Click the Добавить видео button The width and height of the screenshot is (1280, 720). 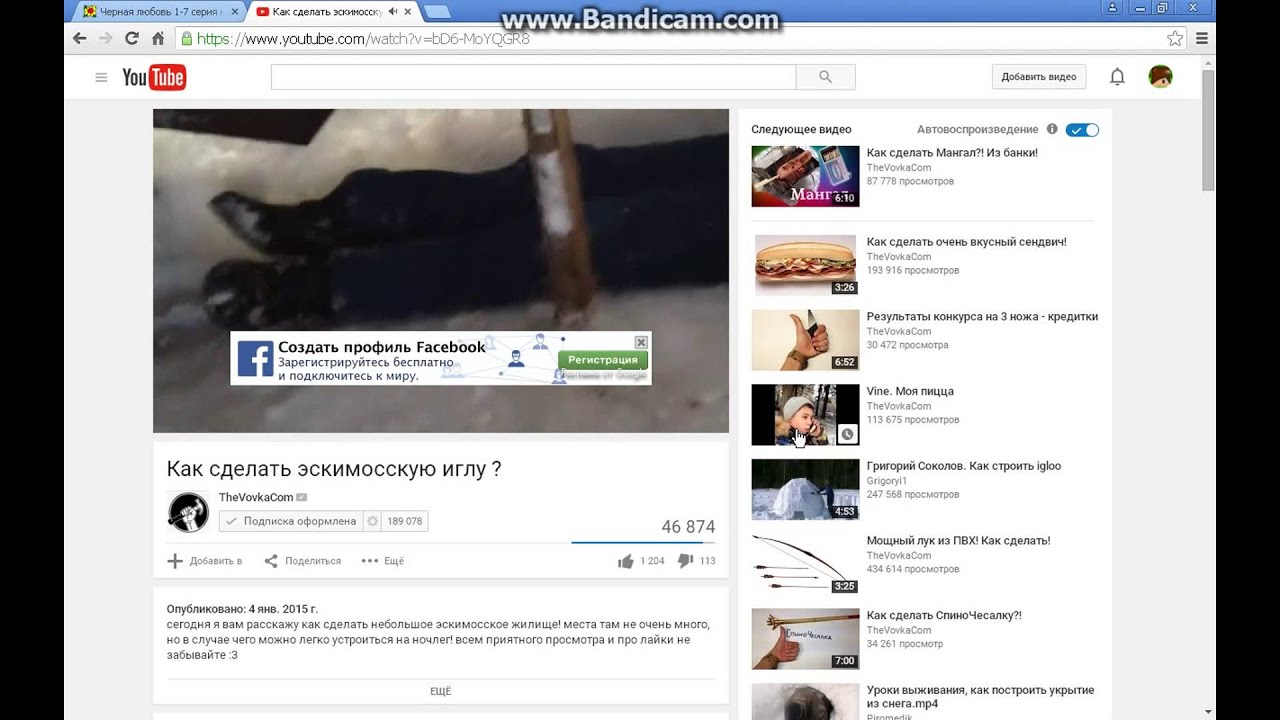[x=1039, y=77]
